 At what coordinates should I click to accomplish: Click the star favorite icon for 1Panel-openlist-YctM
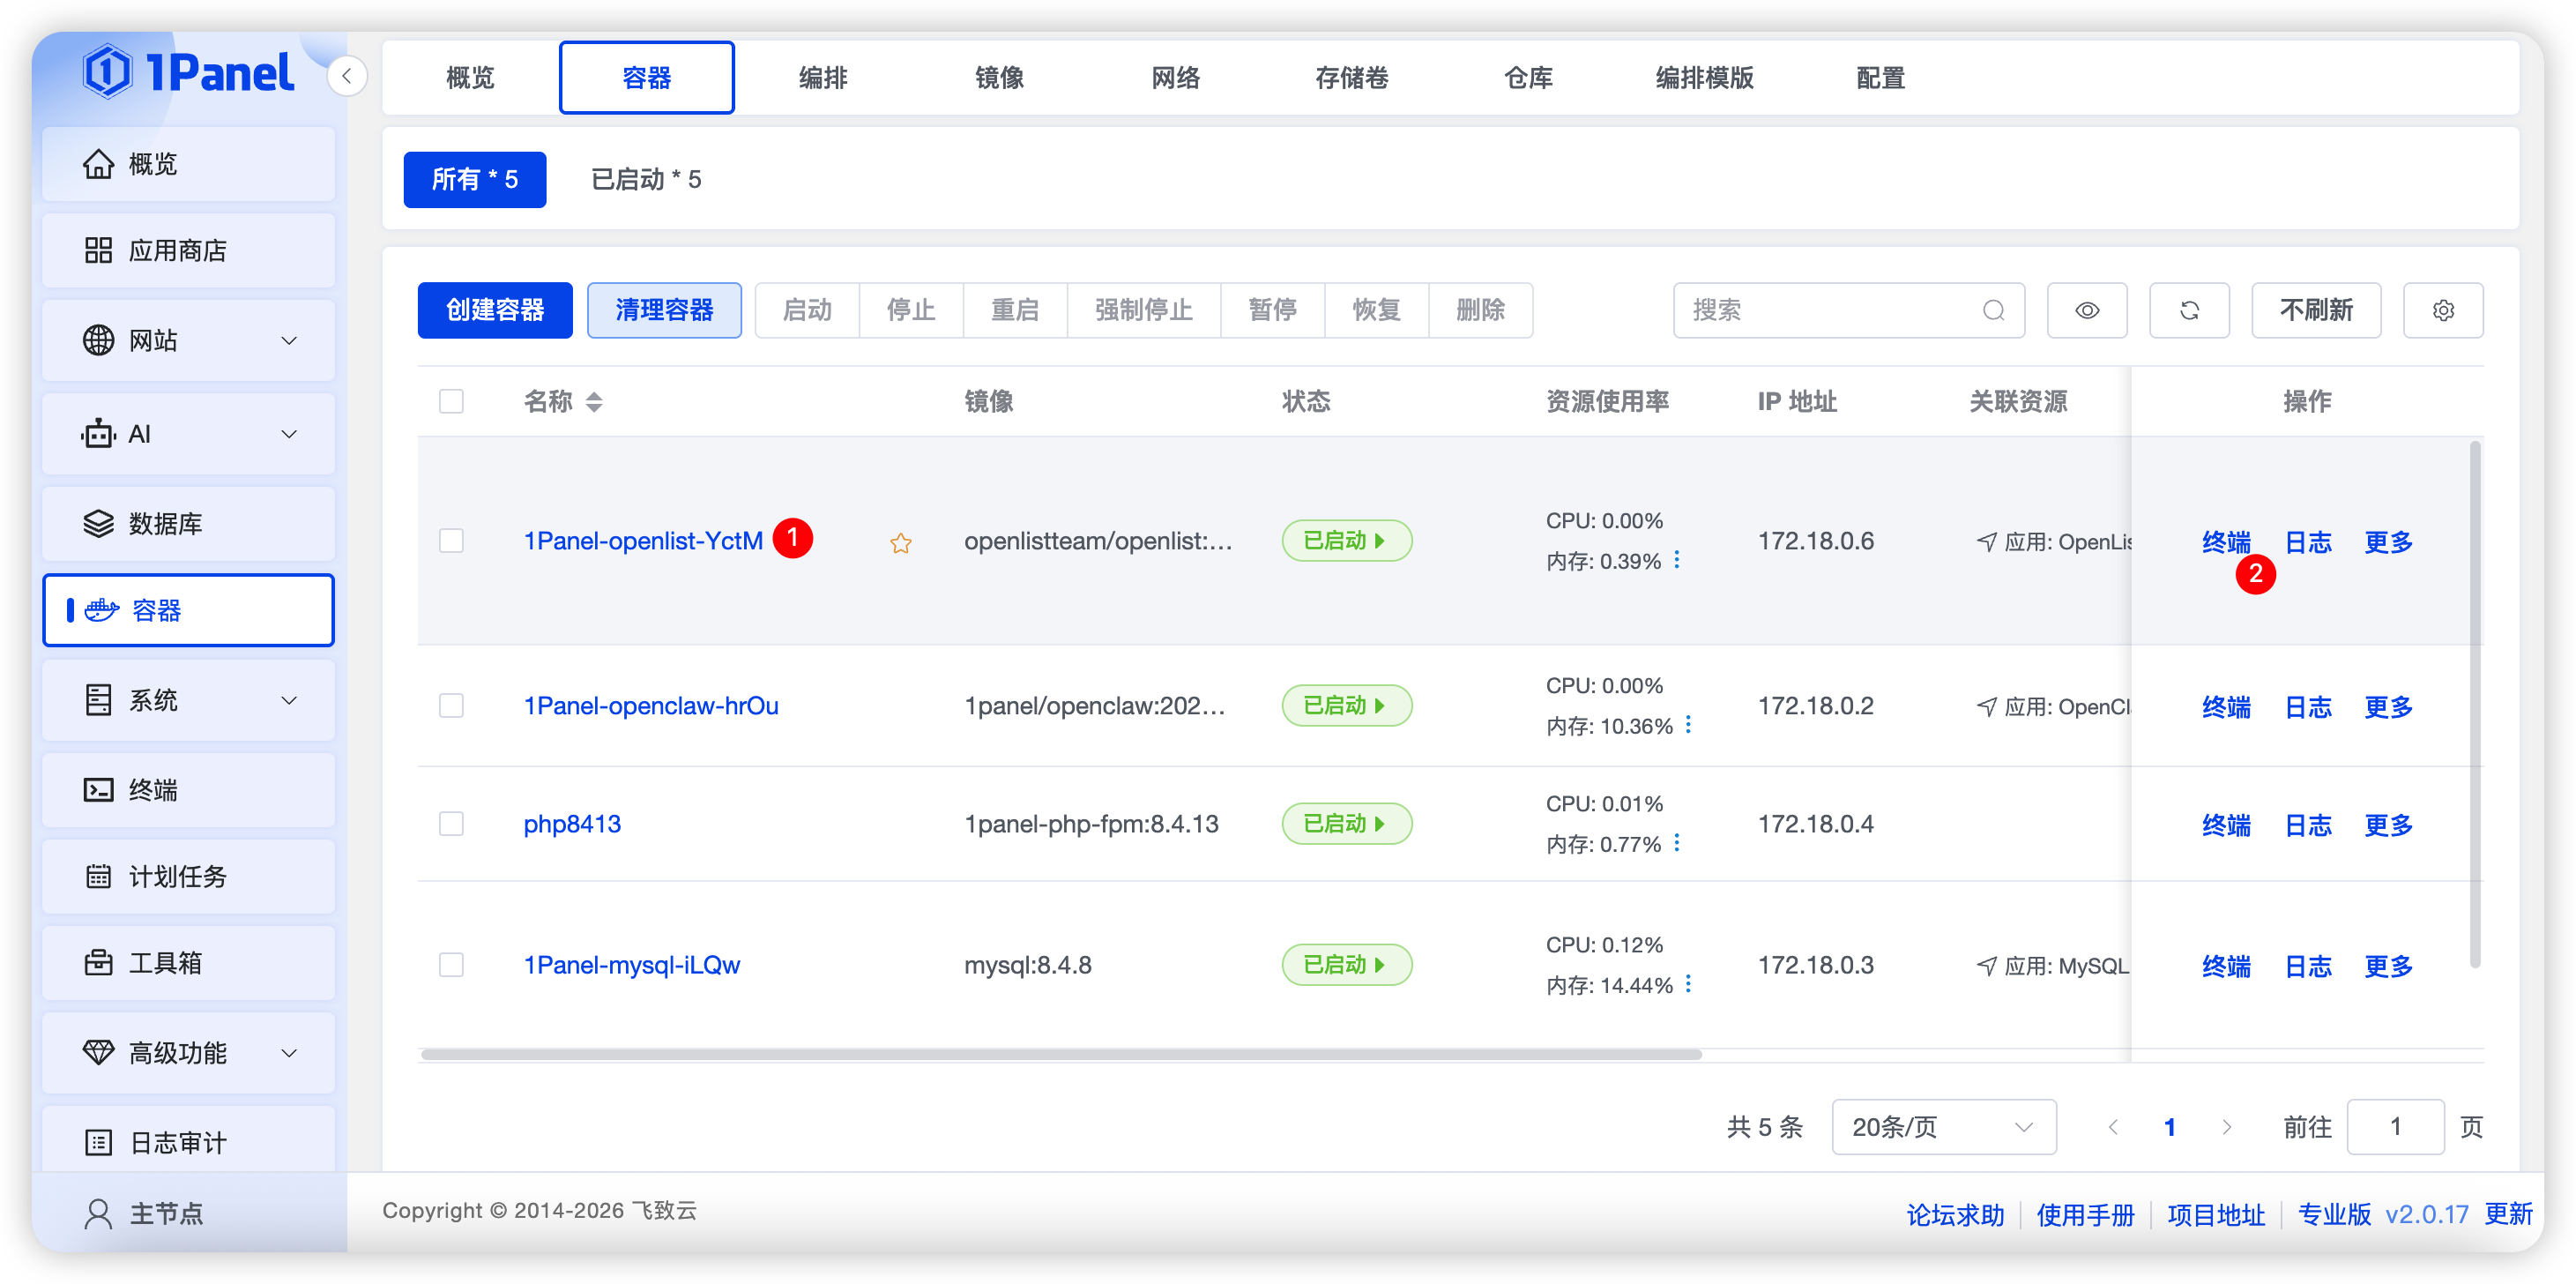(x=901, y=543)
